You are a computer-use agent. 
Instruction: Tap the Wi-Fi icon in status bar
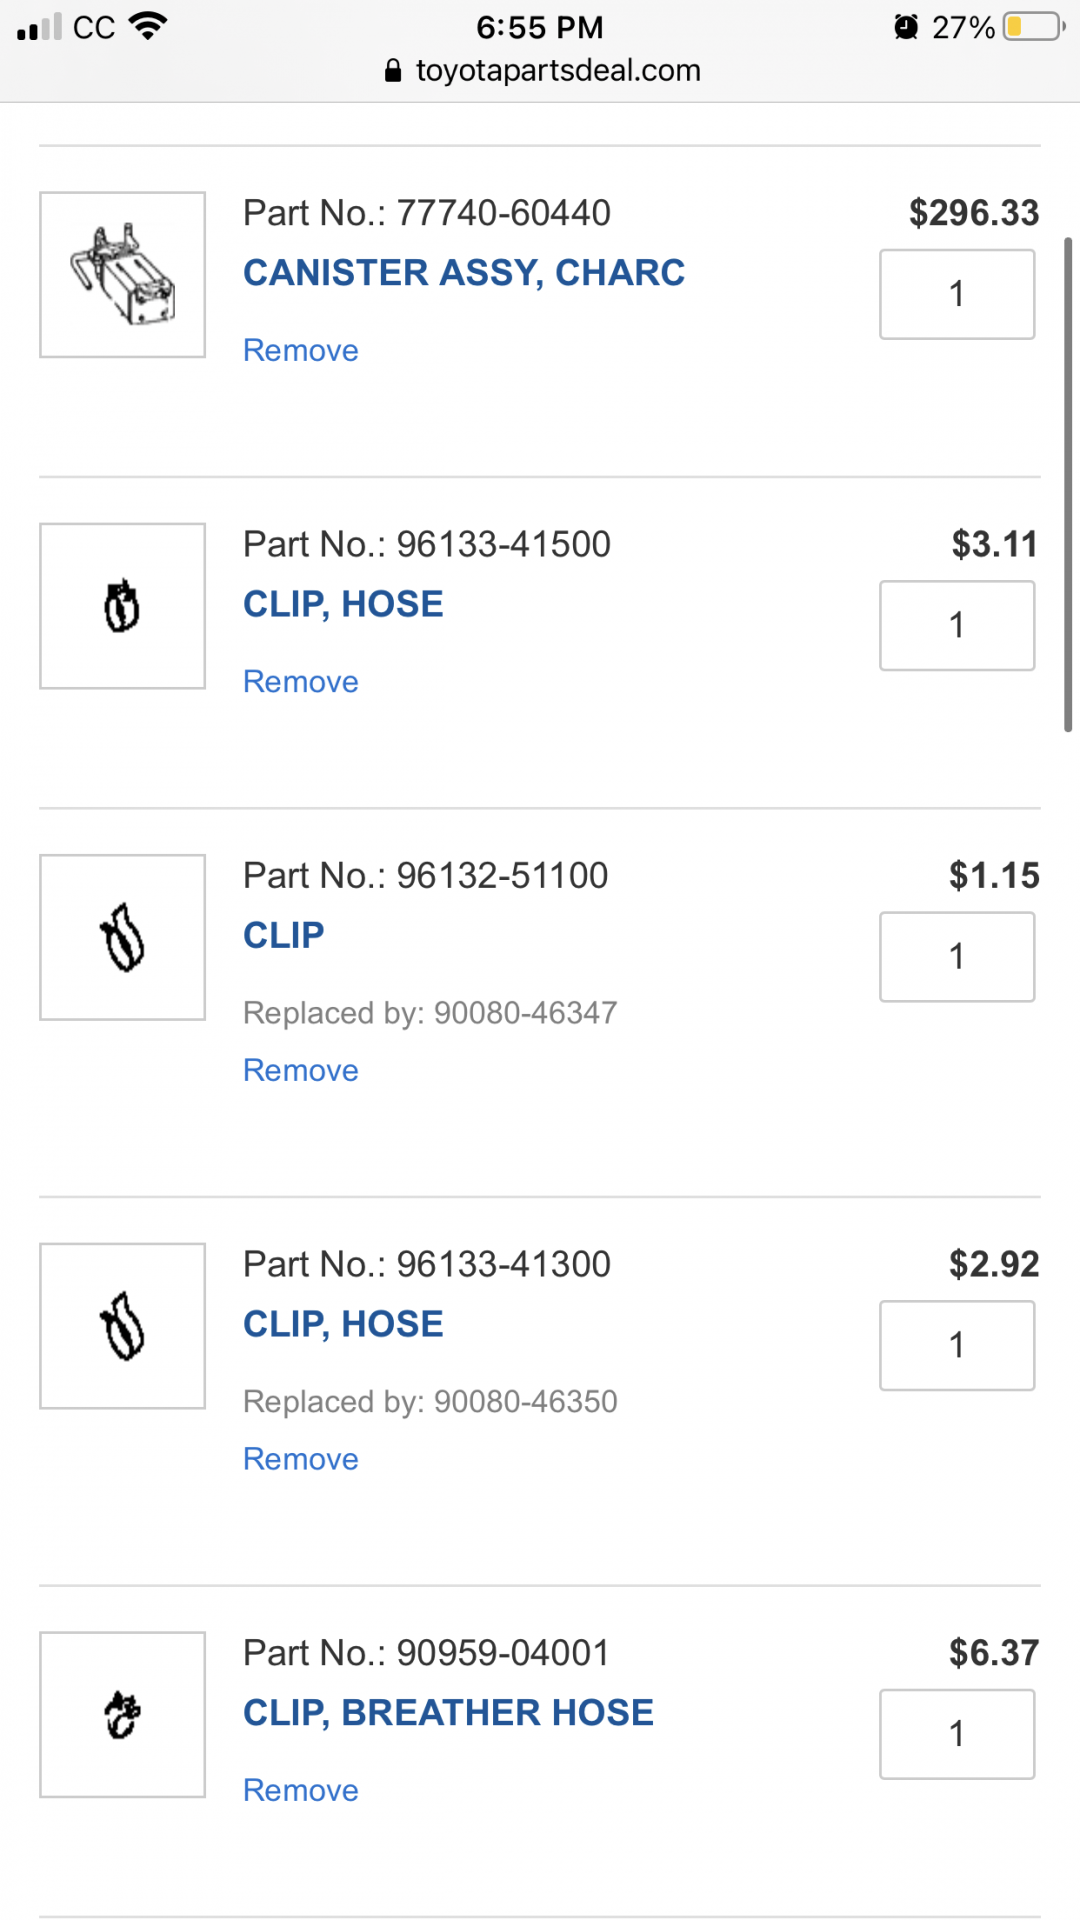(x=148, y=26)
